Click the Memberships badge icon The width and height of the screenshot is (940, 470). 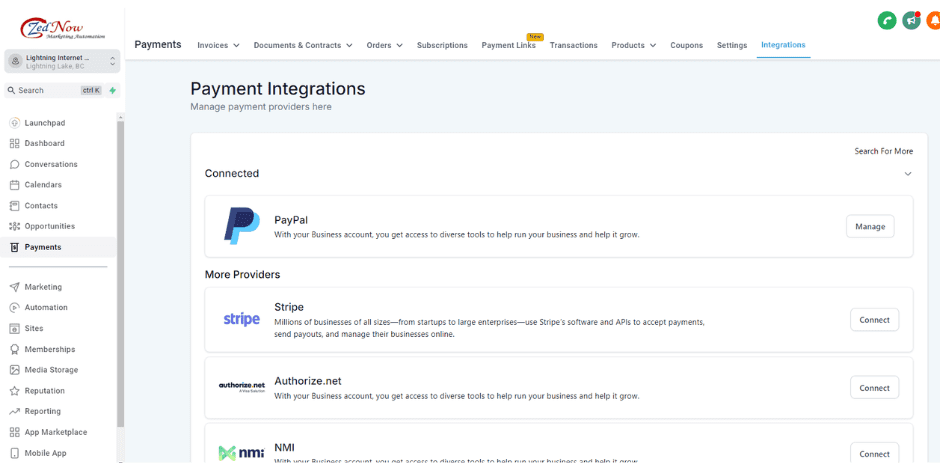tap(15, 349)
